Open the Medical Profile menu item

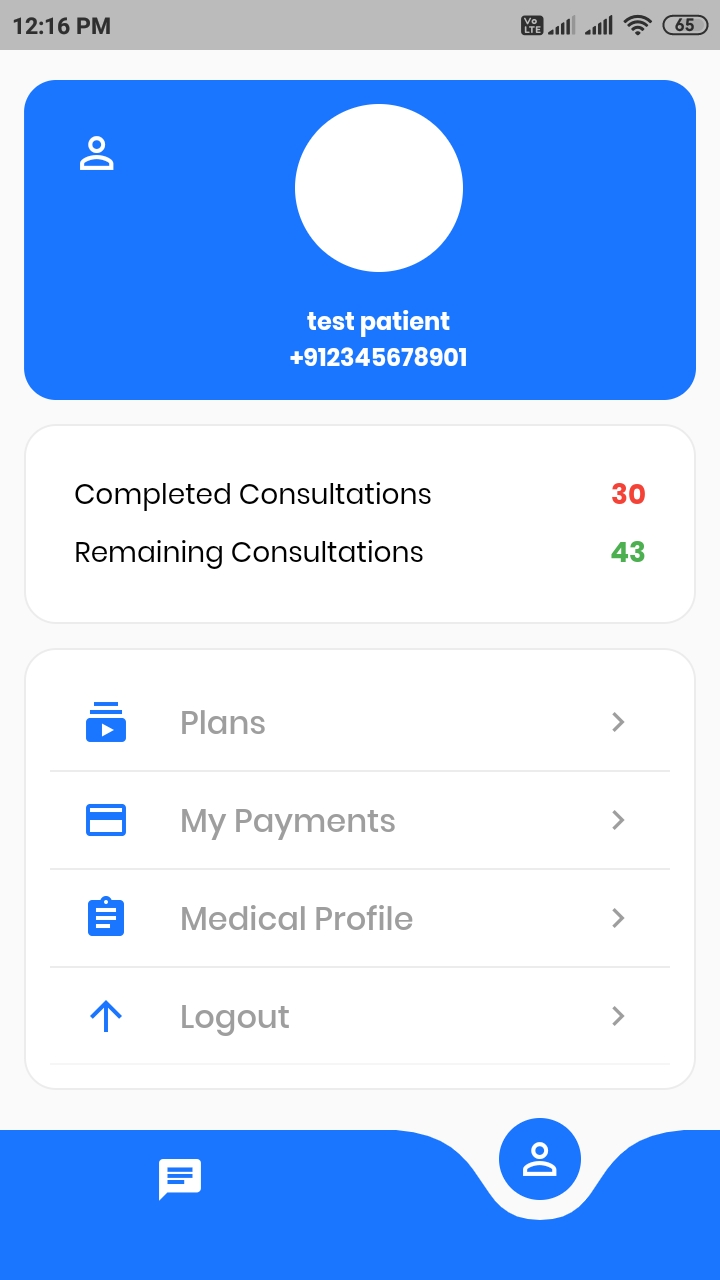click(296, 918)
